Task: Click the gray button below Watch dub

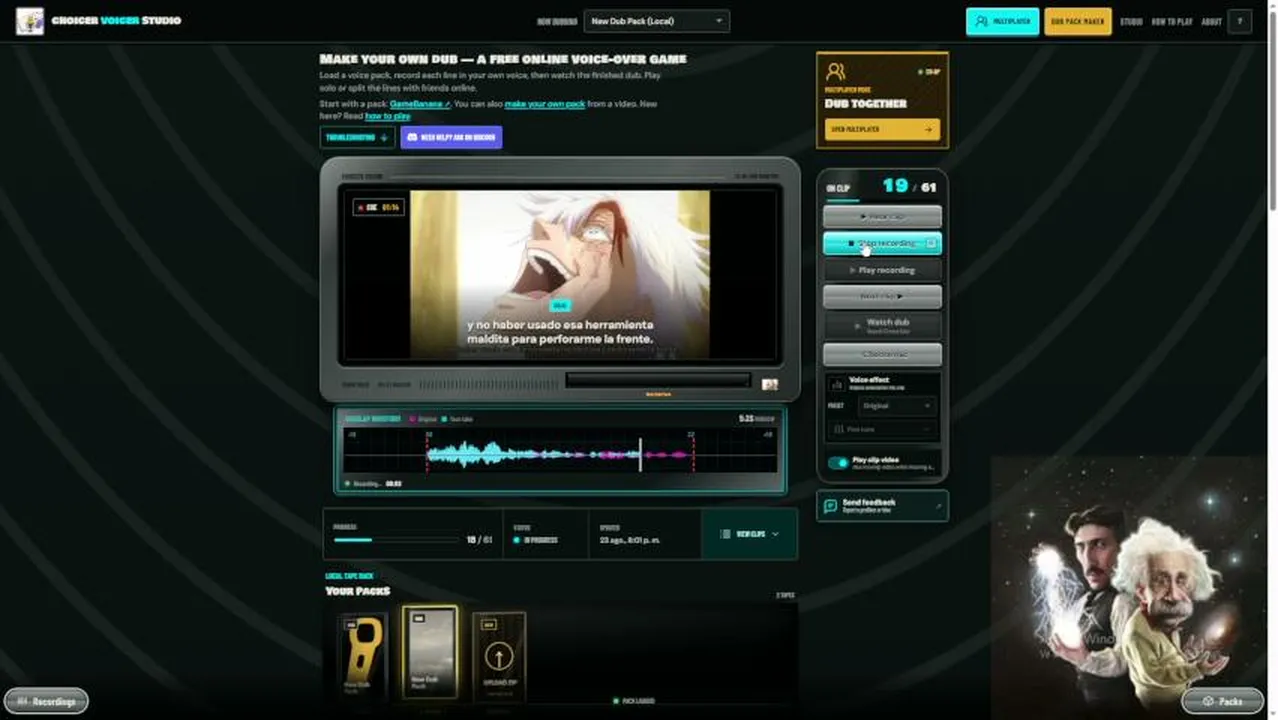Action: point(882,354)
